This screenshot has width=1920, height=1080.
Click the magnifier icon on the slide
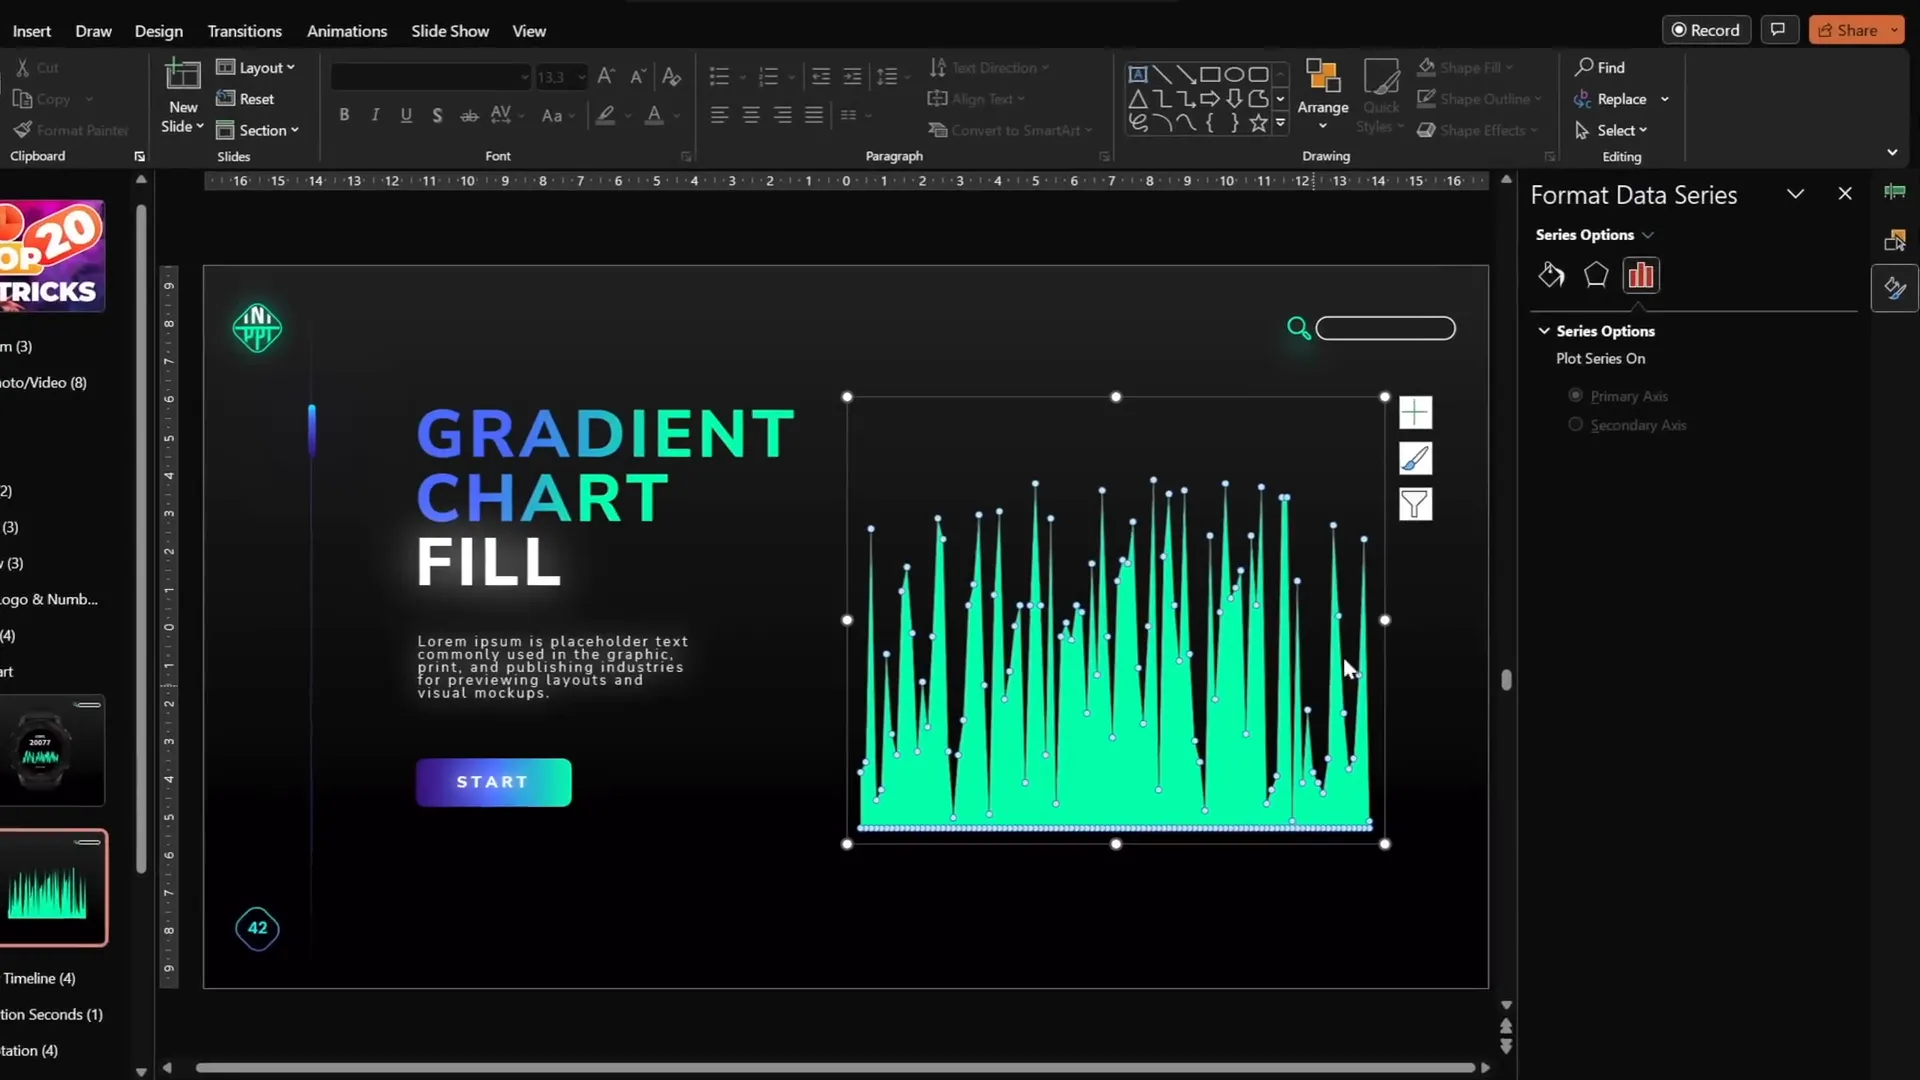(1298, 328)
